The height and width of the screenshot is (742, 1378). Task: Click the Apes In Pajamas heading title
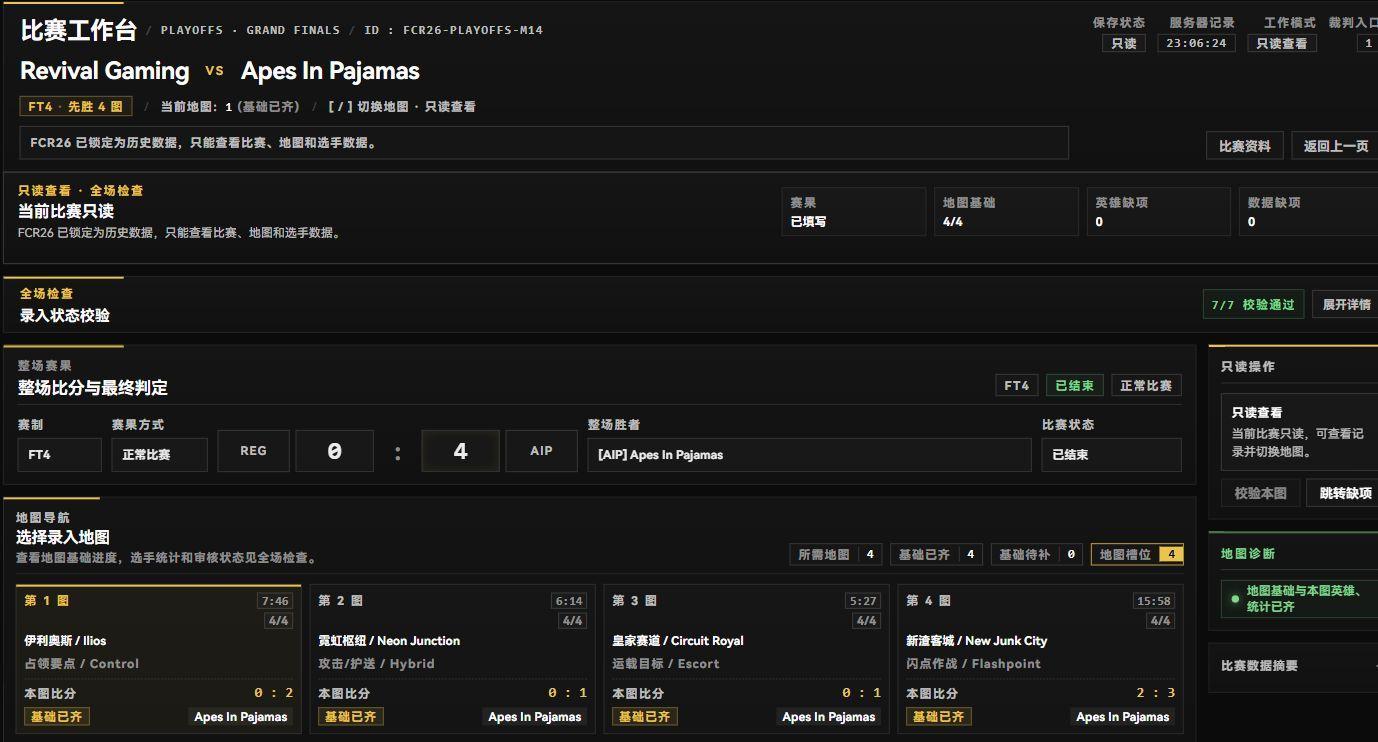click(330, 71)
